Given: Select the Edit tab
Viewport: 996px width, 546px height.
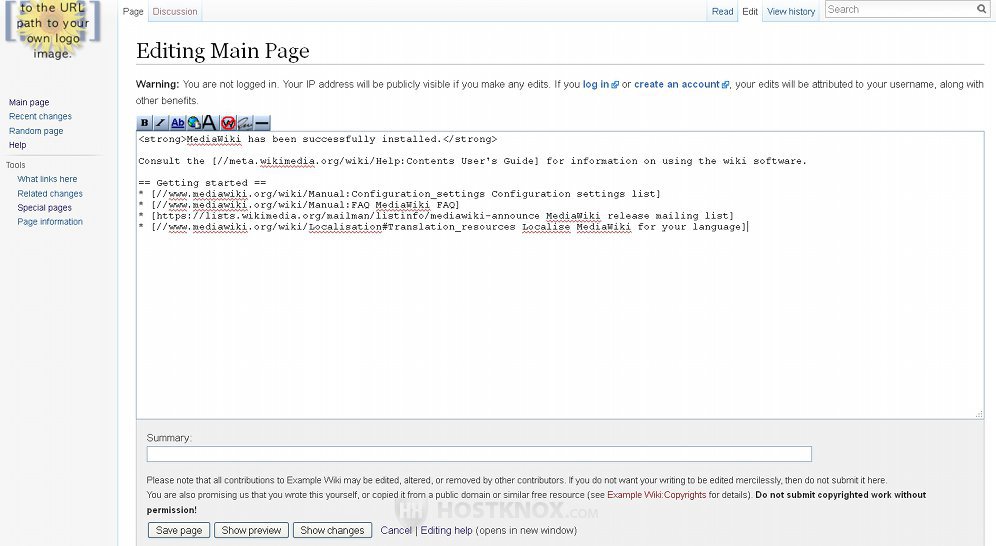Looking at the screenshot, I should pyautogui.click(x=750, y=11).
